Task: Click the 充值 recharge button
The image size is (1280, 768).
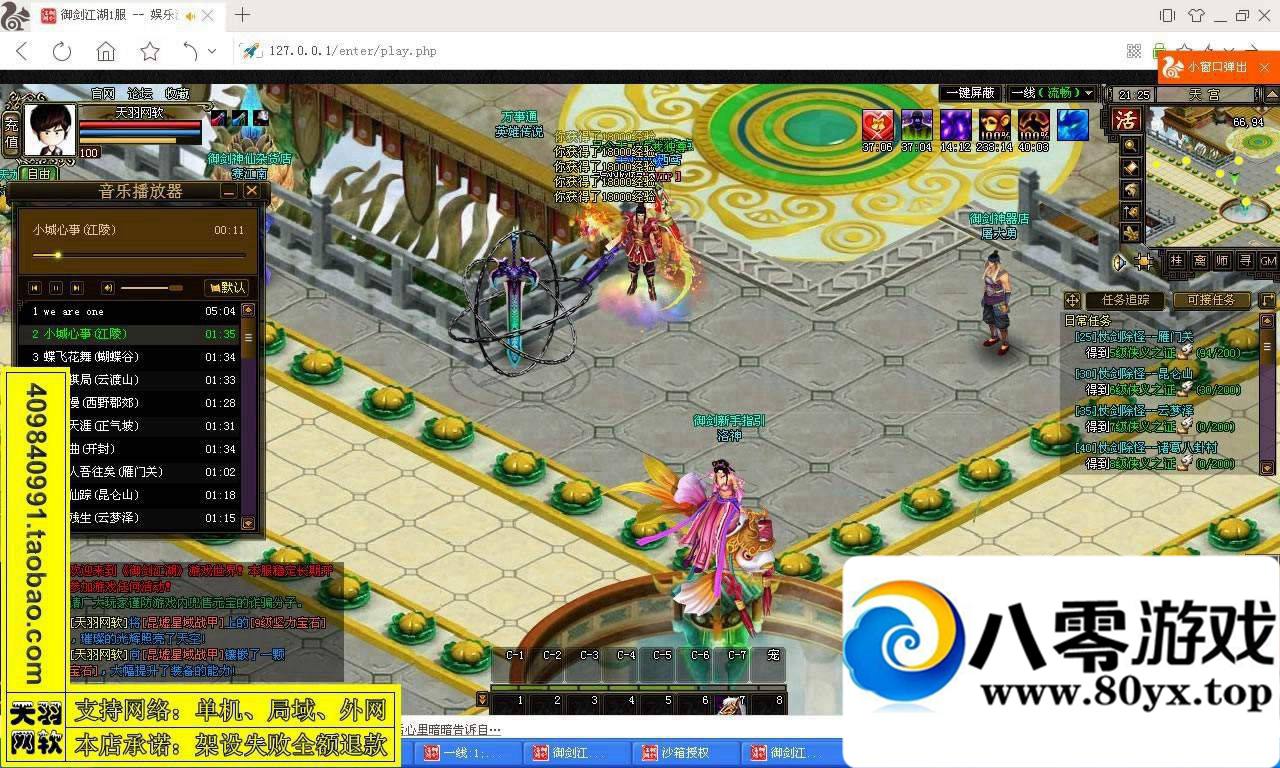Action: tap(11, 134)
